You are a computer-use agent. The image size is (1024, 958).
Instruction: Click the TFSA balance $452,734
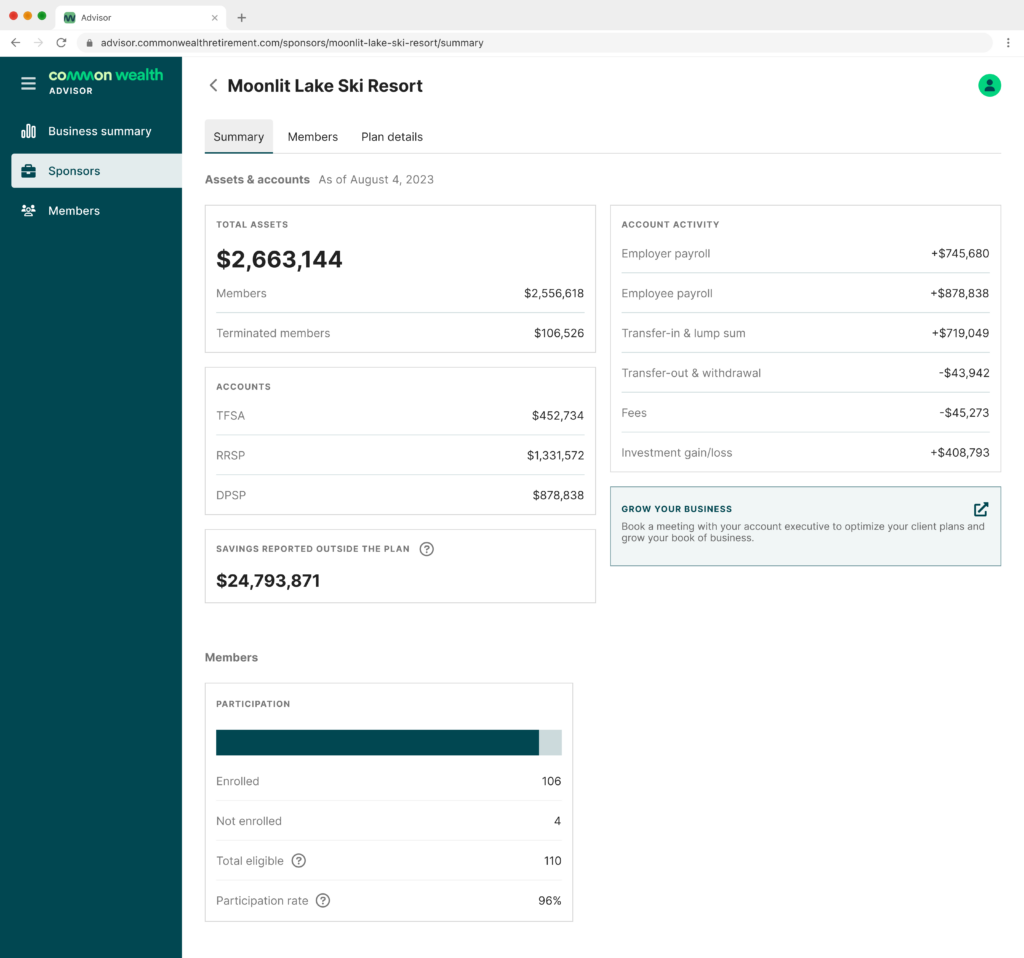558,415
